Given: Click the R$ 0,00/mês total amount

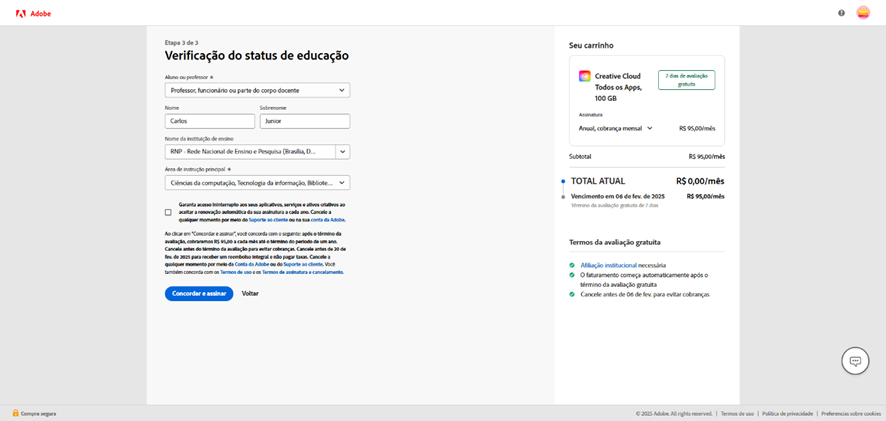Looking at the screenshot, I should click(x=700, y=181).
